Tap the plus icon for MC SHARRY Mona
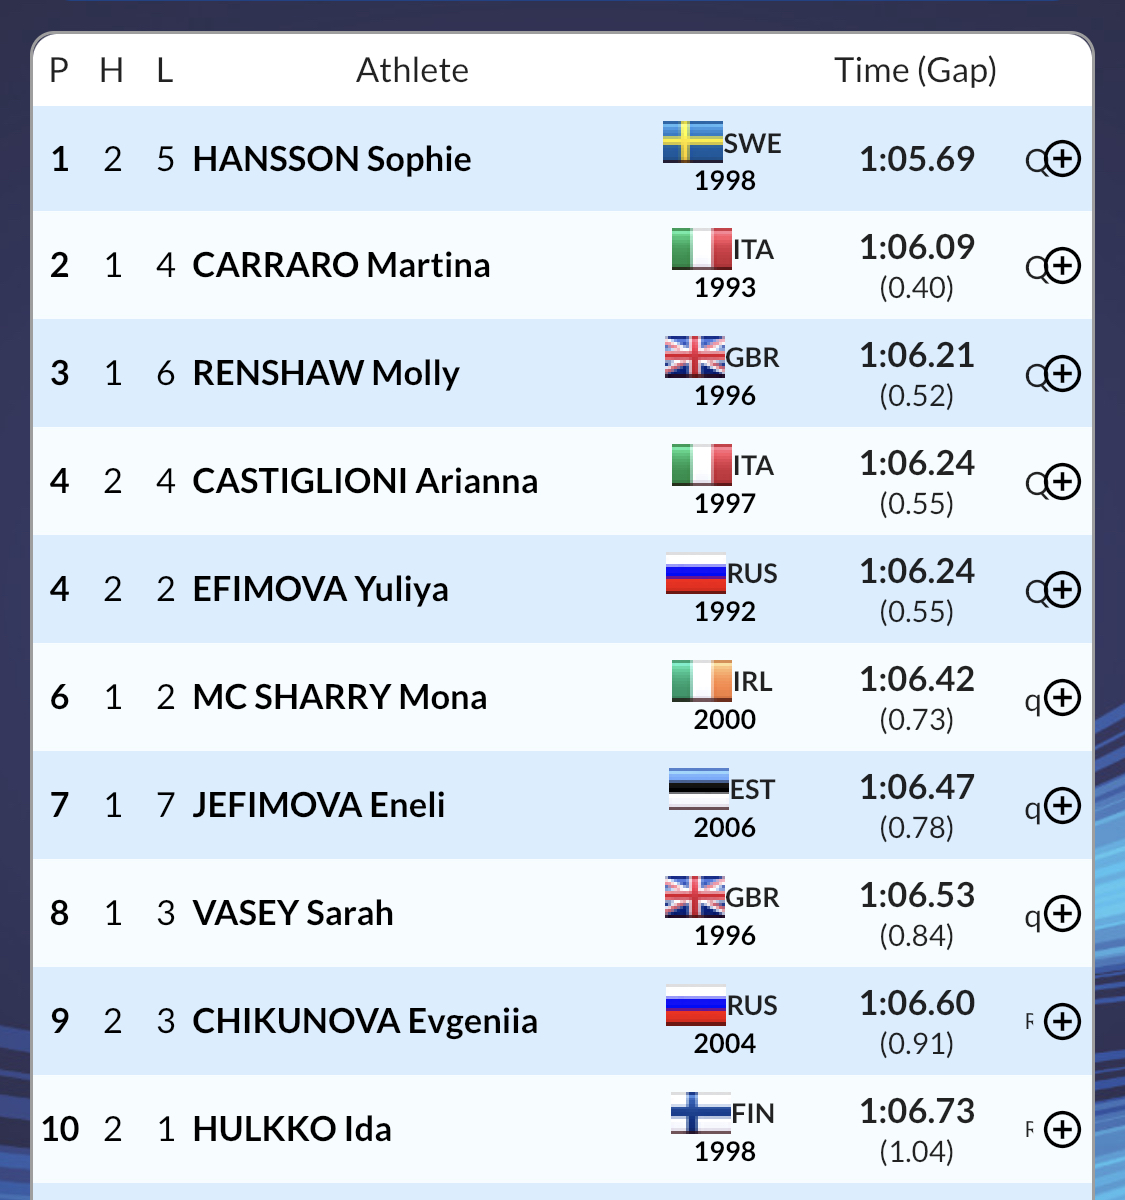Image resolution: width=1125 pixels, height=1200 pixels. (x=1062, y=698)
